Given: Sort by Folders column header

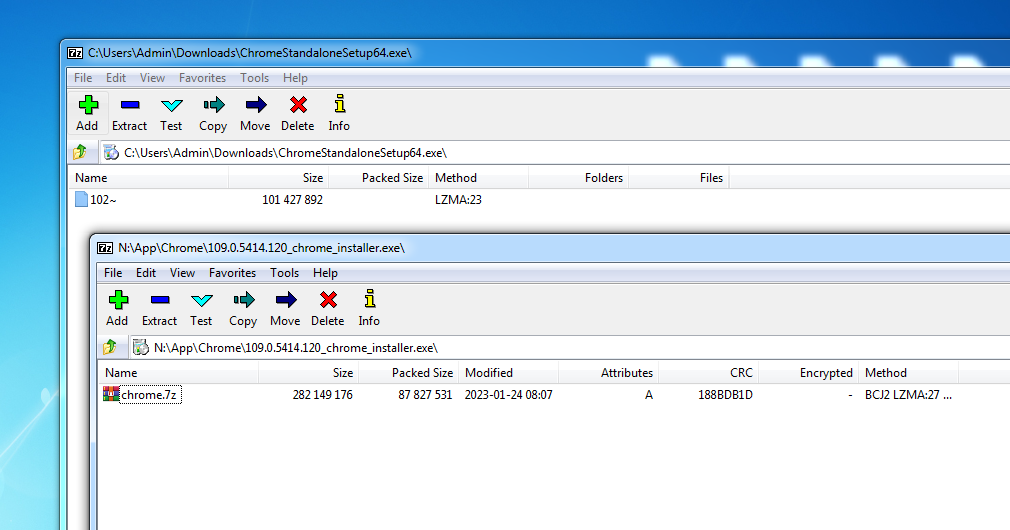Looking at the screenshot, I should tap(578, 178).
